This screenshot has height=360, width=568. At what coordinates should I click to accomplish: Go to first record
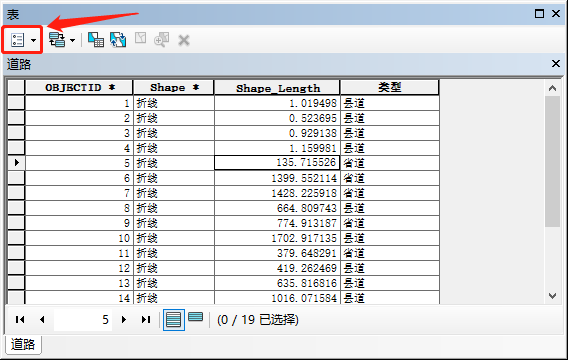coord(20,319)
